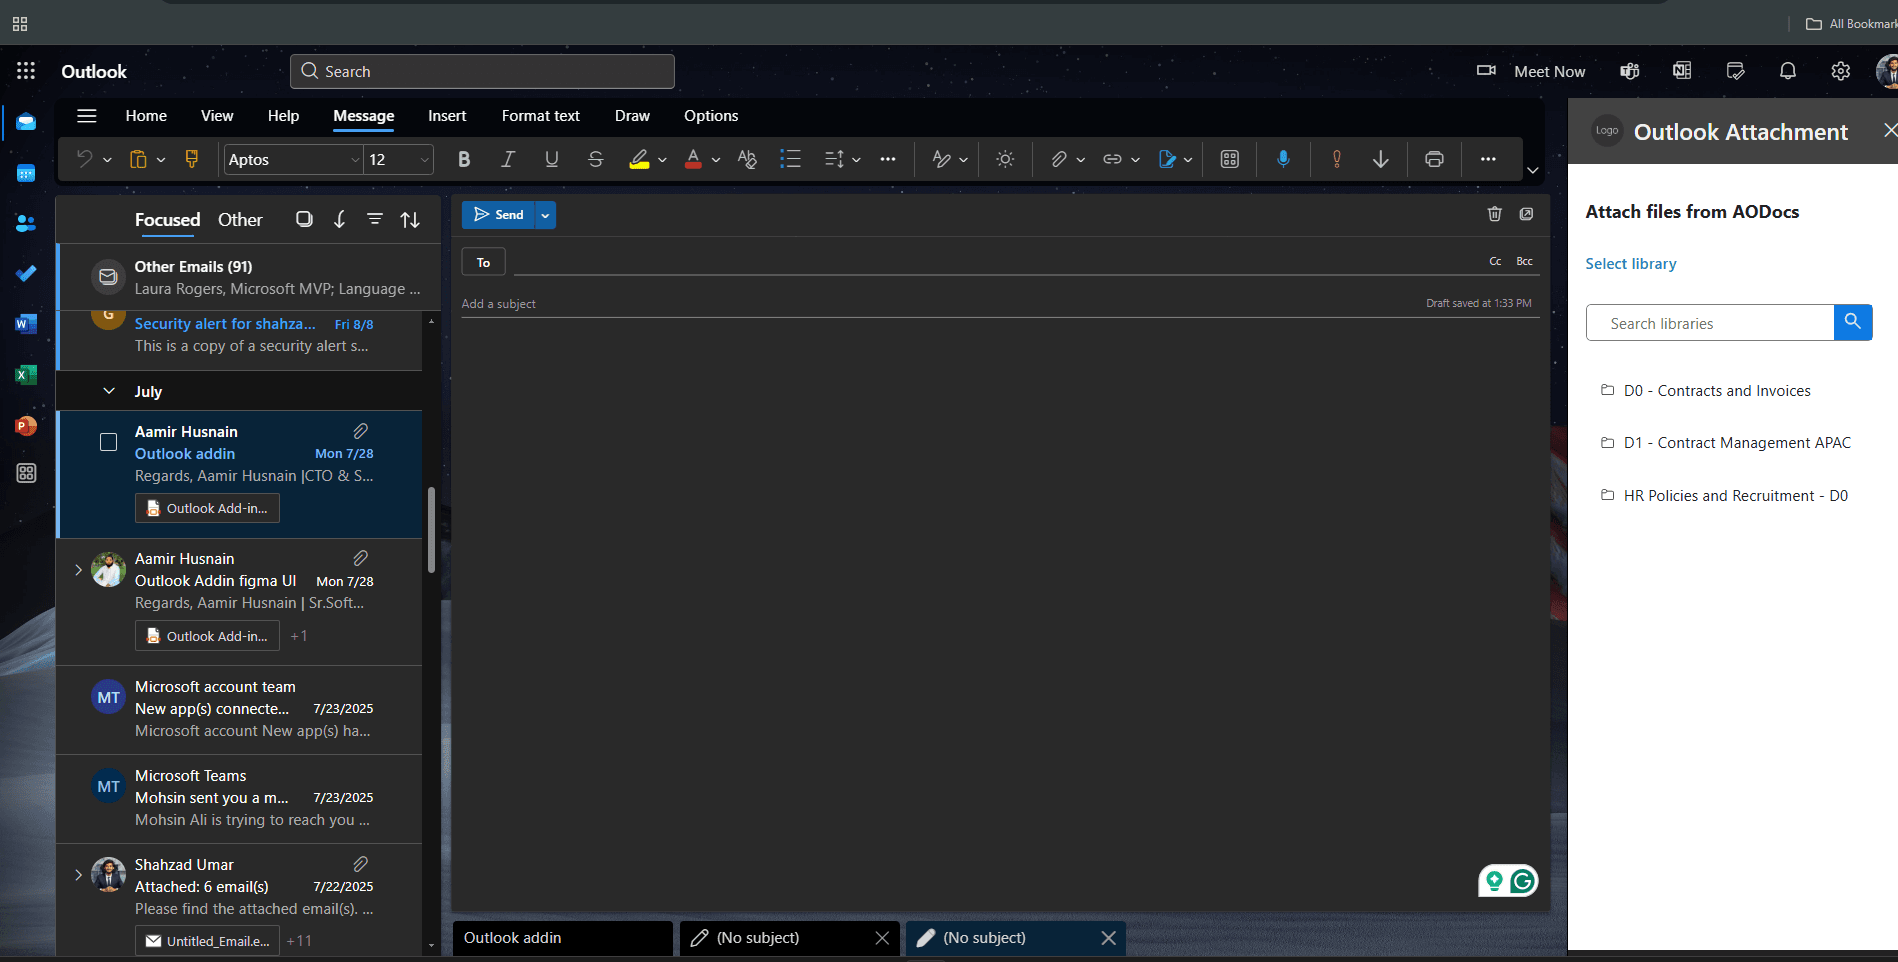1898x962 pixels.
Task: Open the To Do checkmark app
Action: click(26, 273)
